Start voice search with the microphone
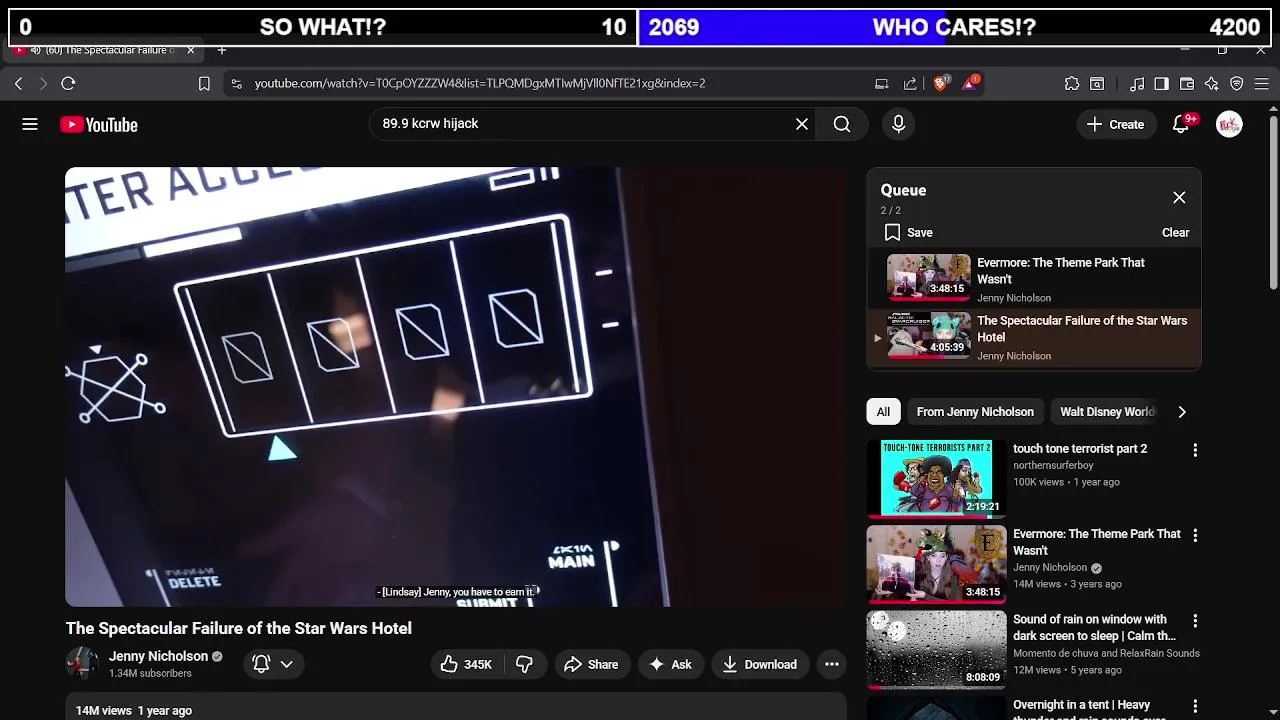 click(898, 124)
